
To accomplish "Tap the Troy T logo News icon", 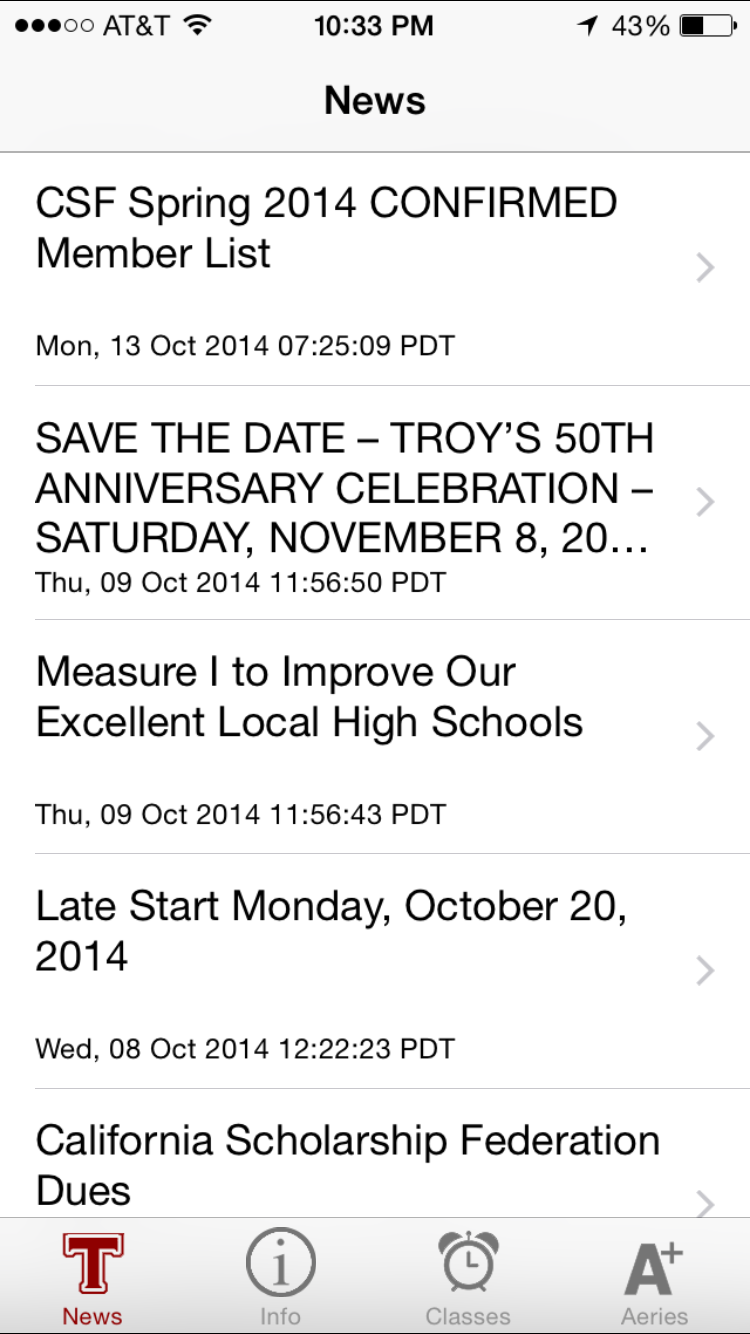I will click(x=93, y=1263).
